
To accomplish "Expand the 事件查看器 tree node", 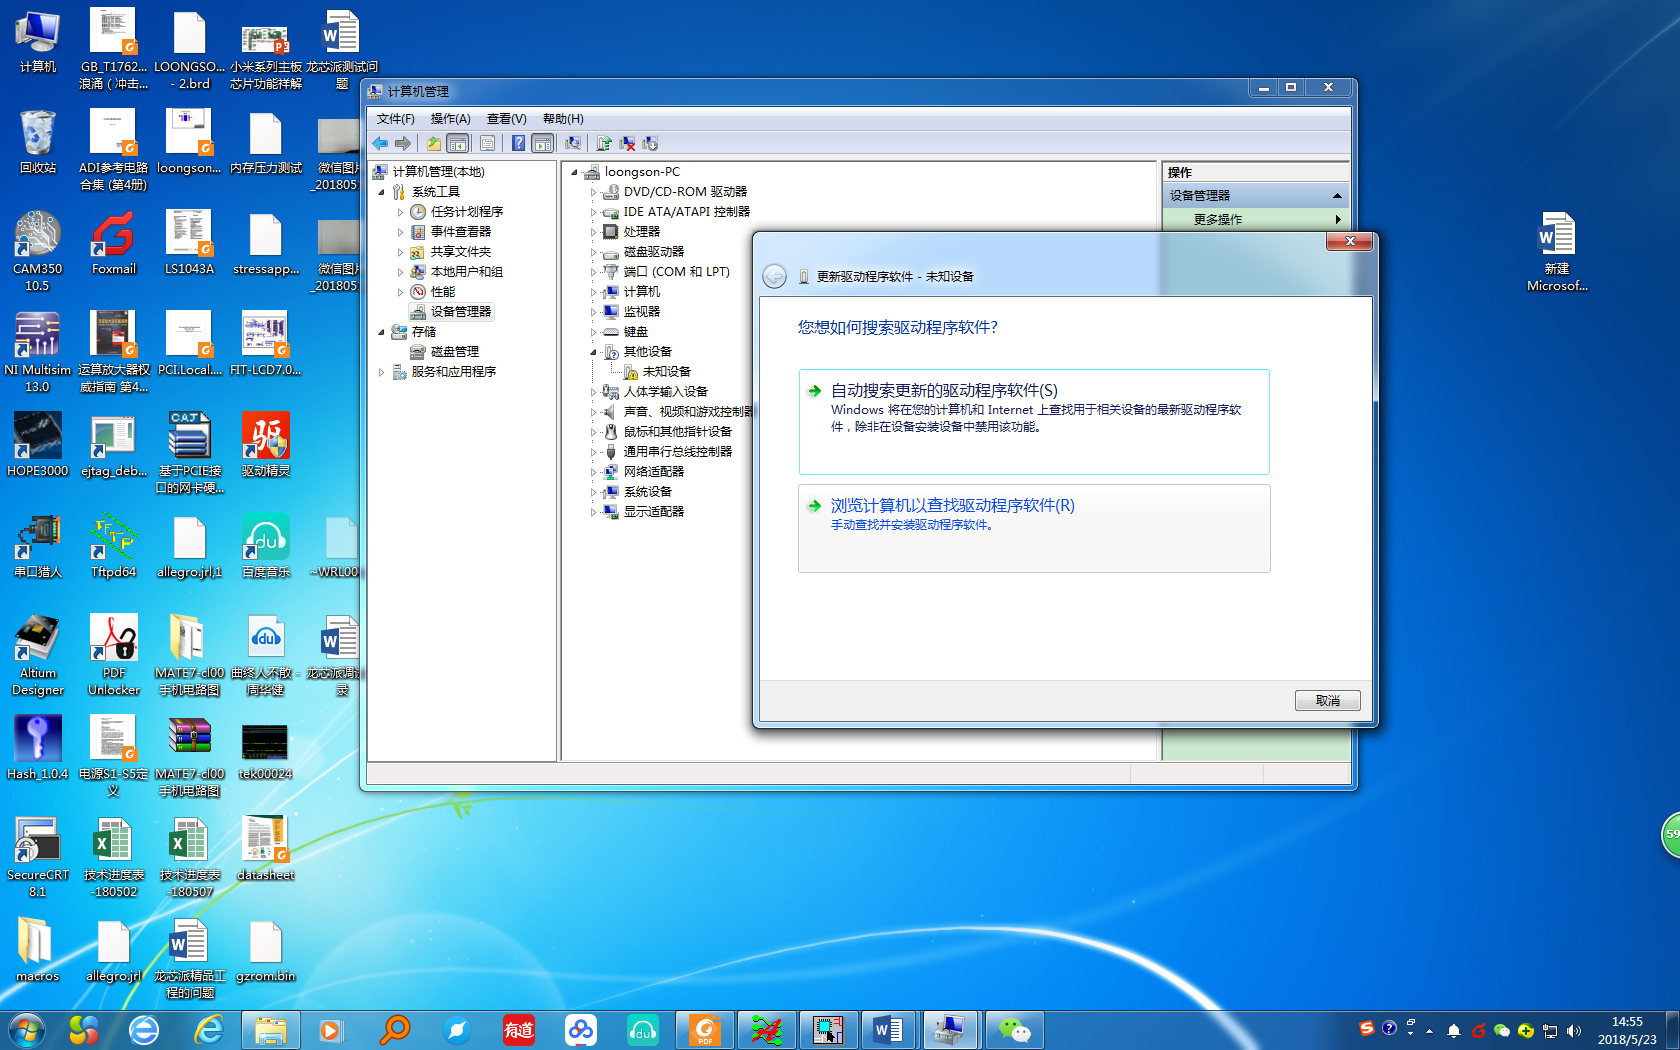I will pos(400,232).
